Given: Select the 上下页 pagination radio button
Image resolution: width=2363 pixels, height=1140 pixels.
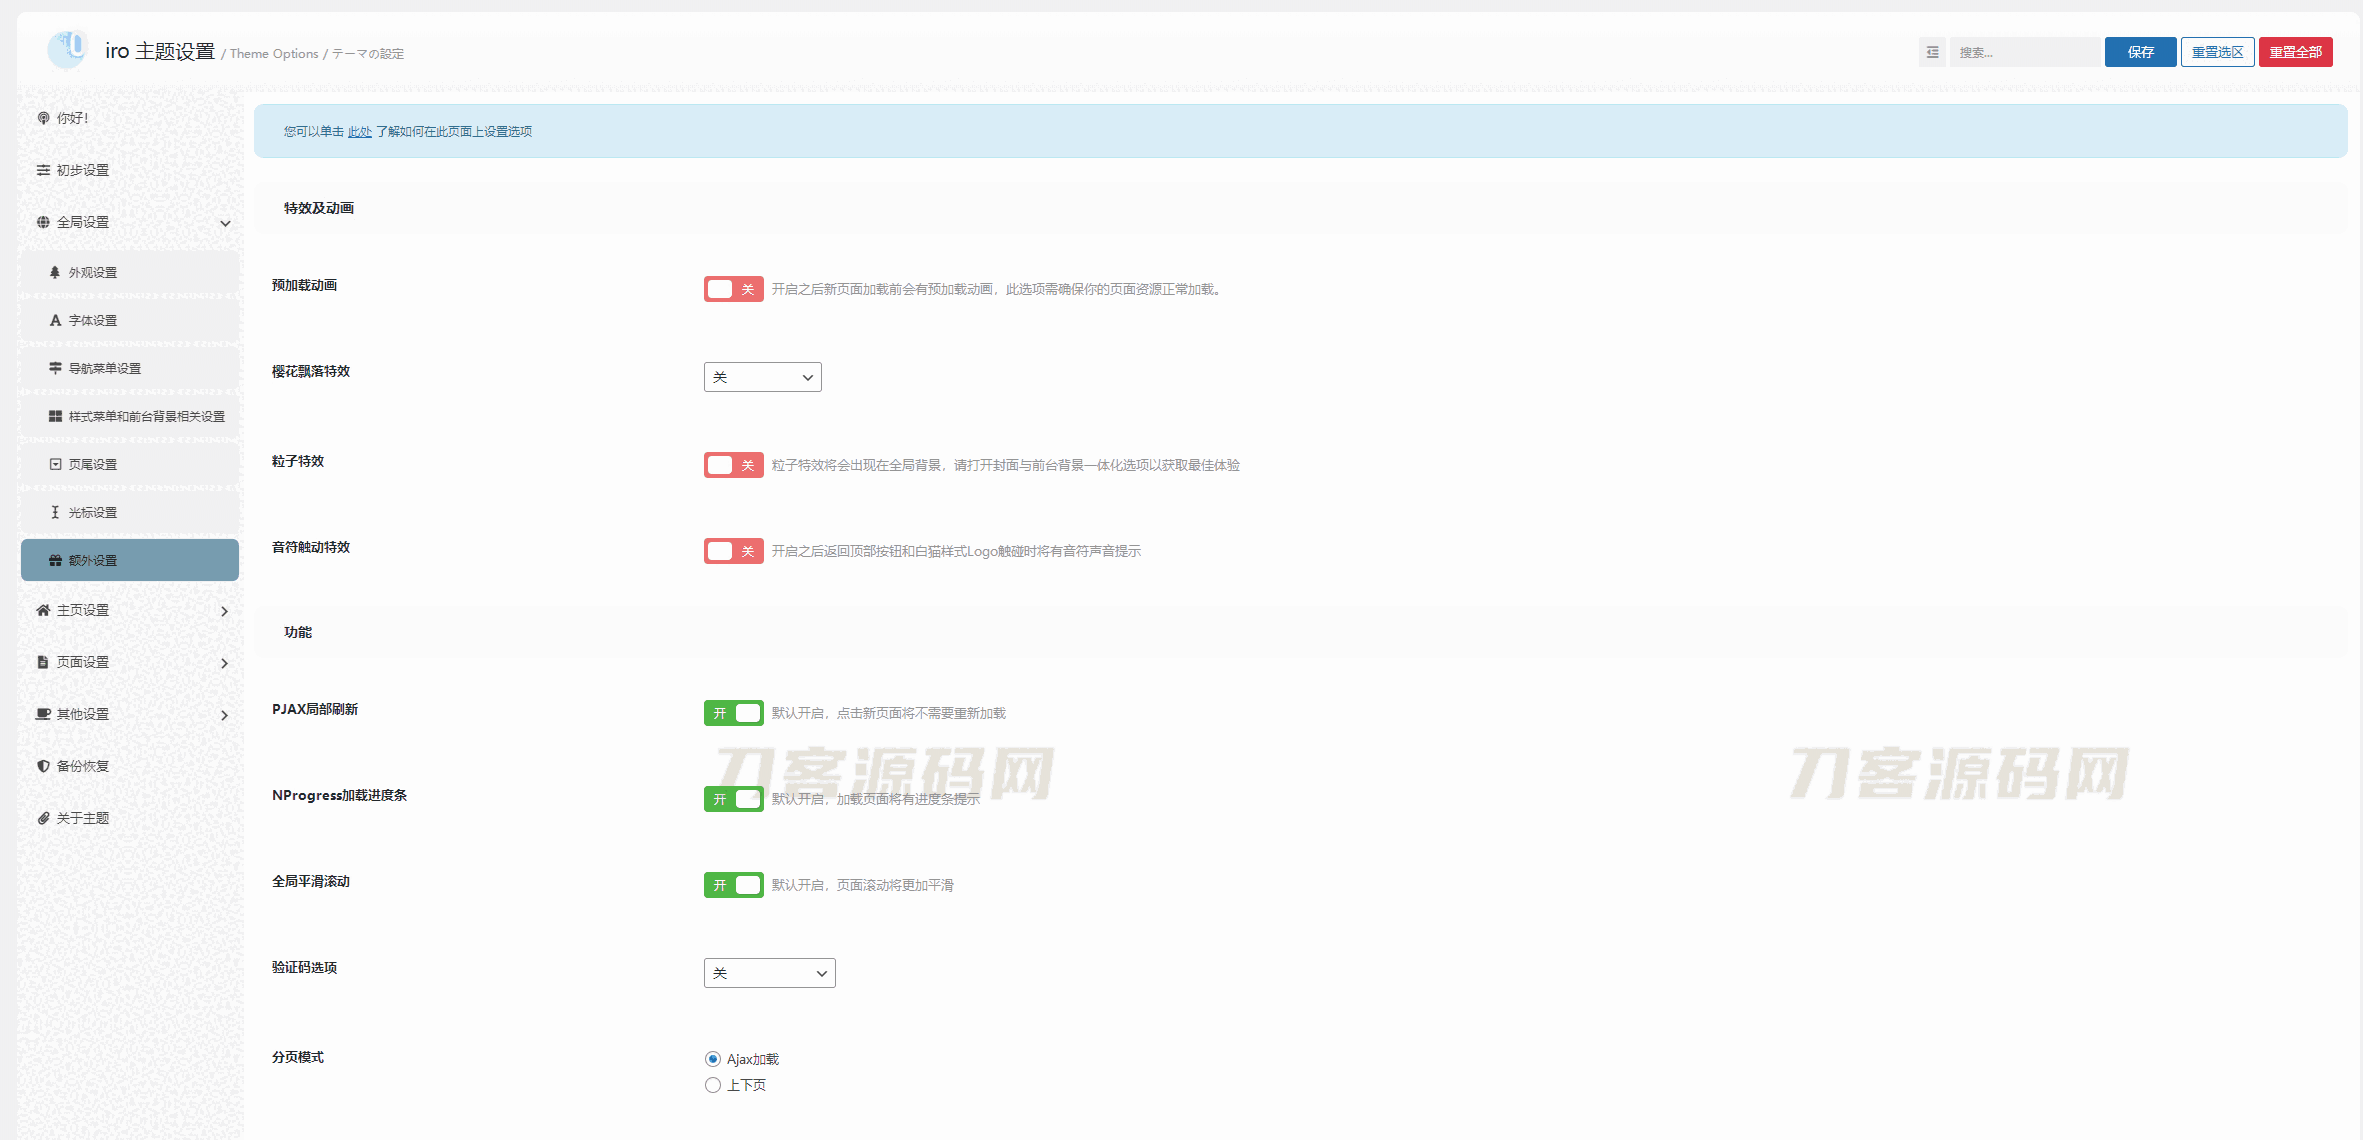Looking at the screenshot, I should coord(712,1085).
